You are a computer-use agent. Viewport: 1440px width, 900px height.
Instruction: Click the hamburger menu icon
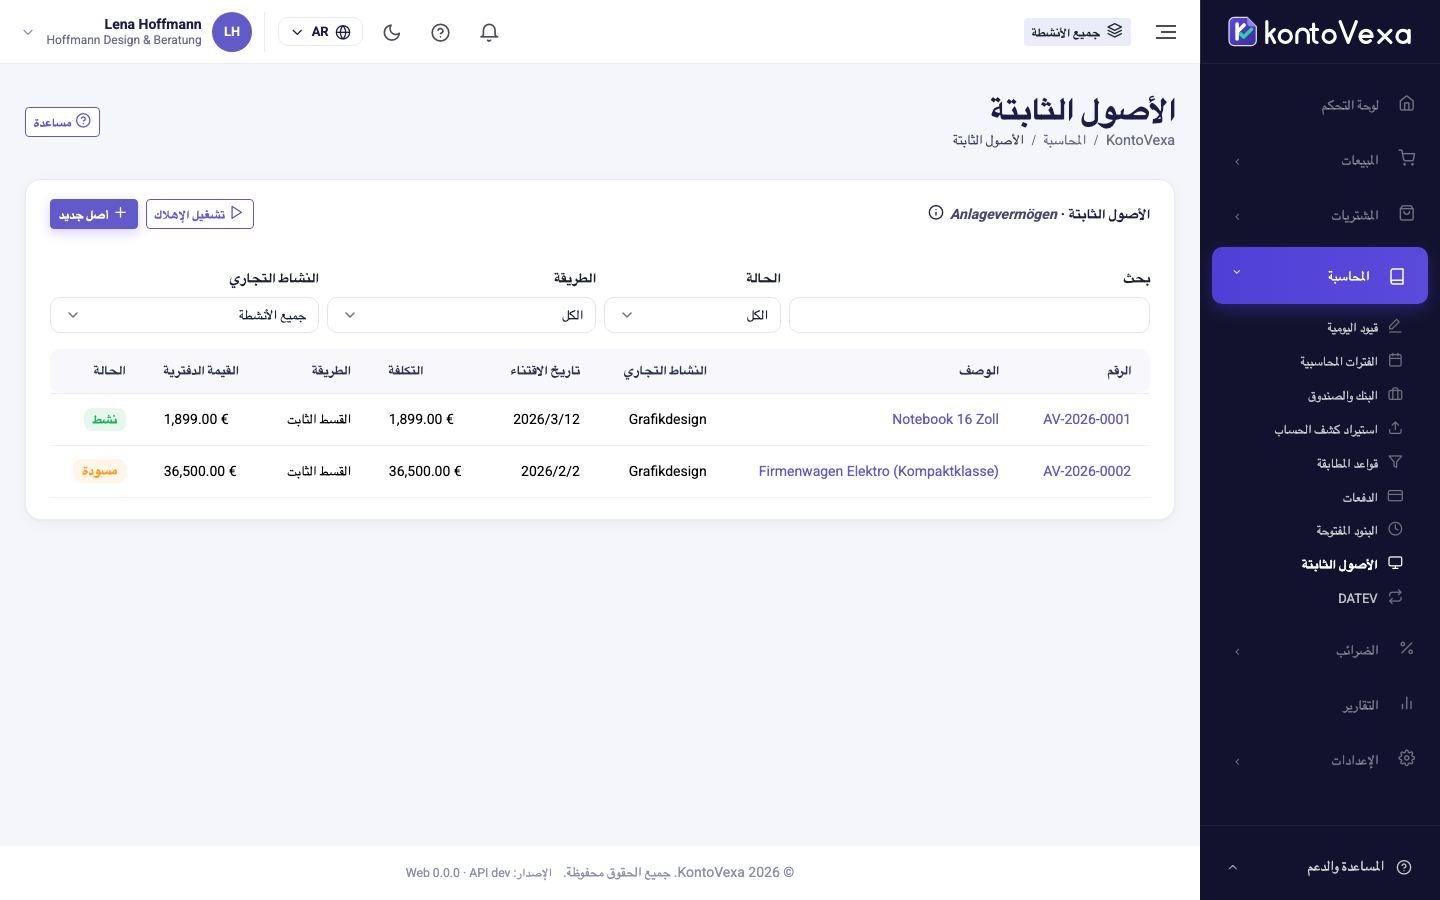(x=1166, y=32)
